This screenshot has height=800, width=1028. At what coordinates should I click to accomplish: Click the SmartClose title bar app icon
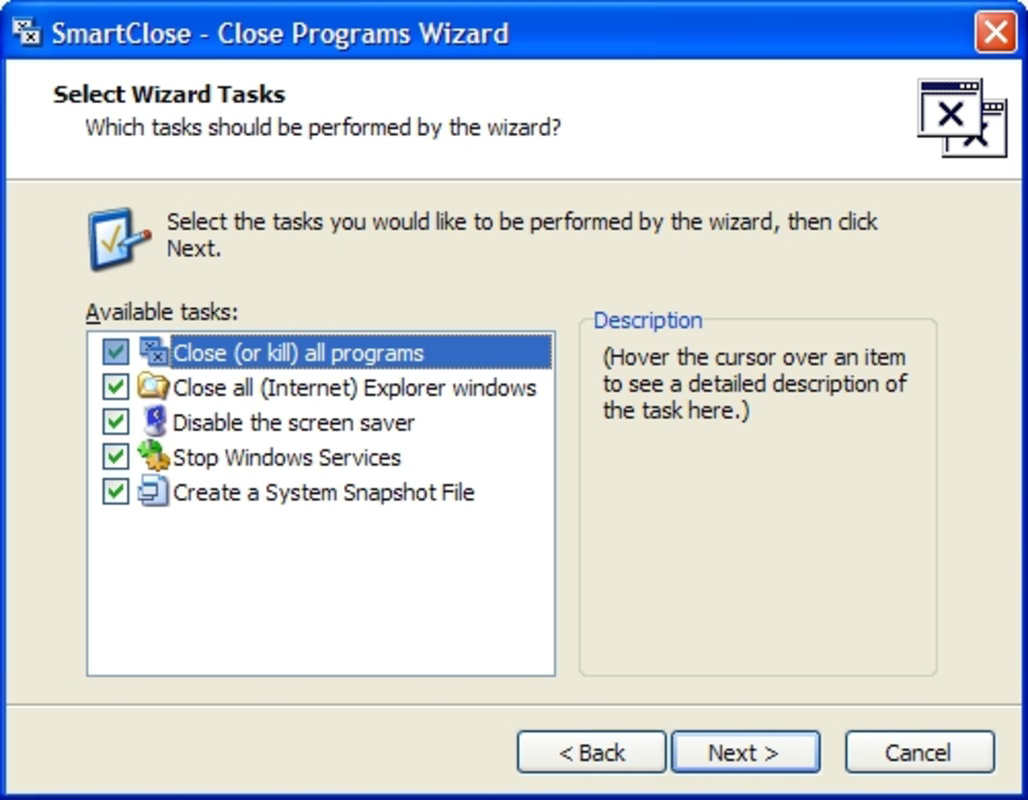coord(28,32)
